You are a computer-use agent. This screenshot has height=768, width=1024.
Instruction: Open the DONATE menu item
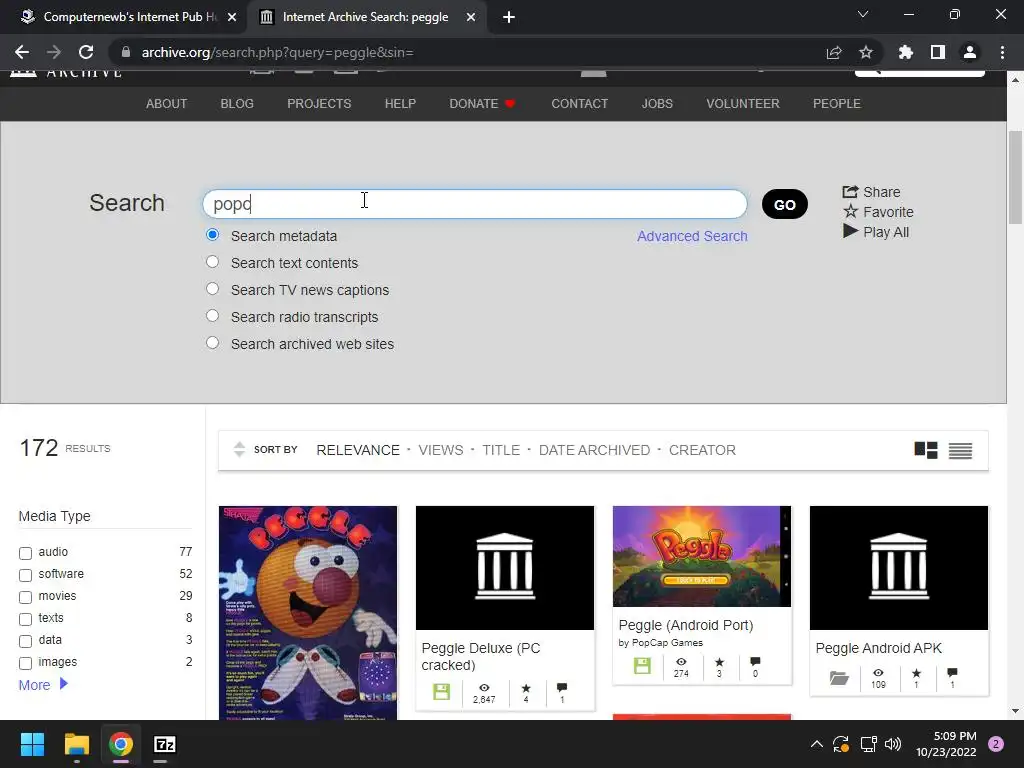click(x=482, y=104)
